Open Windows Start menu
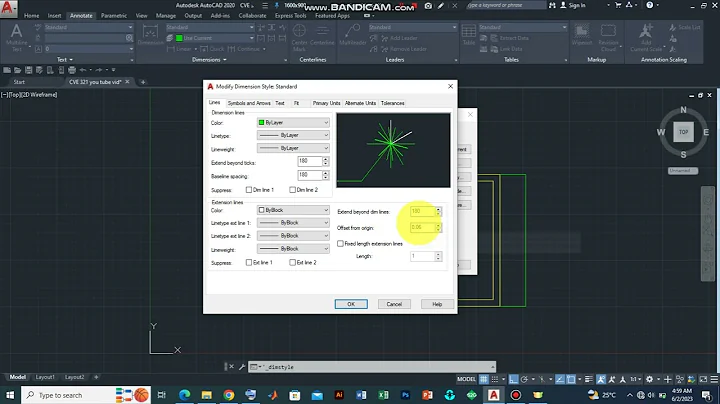The image size is (720, 404). 10,395
